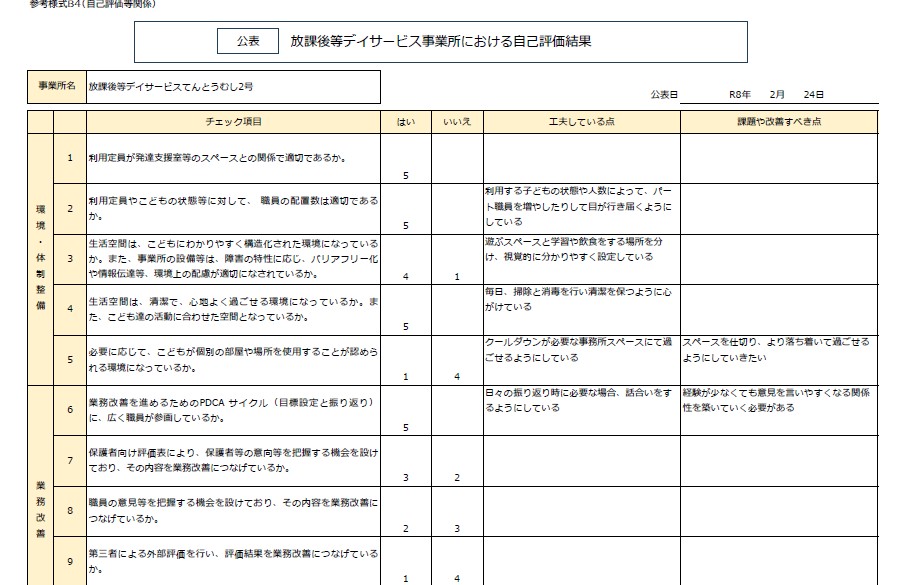Select the row 1 question about 利用定員 and space
908x585 pixels.
(233, 158)
